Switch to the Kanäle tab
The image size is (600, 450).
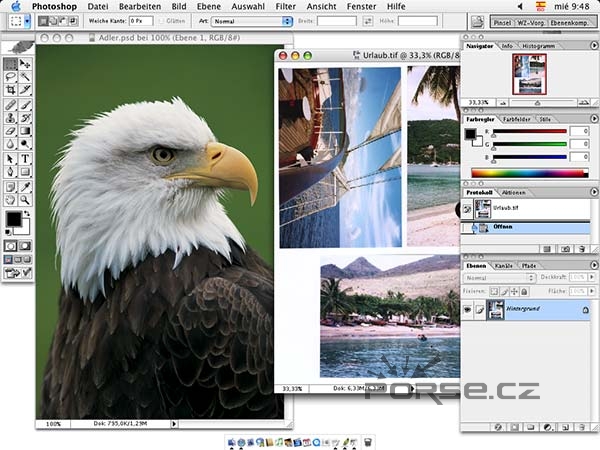(x=504, y=266)
